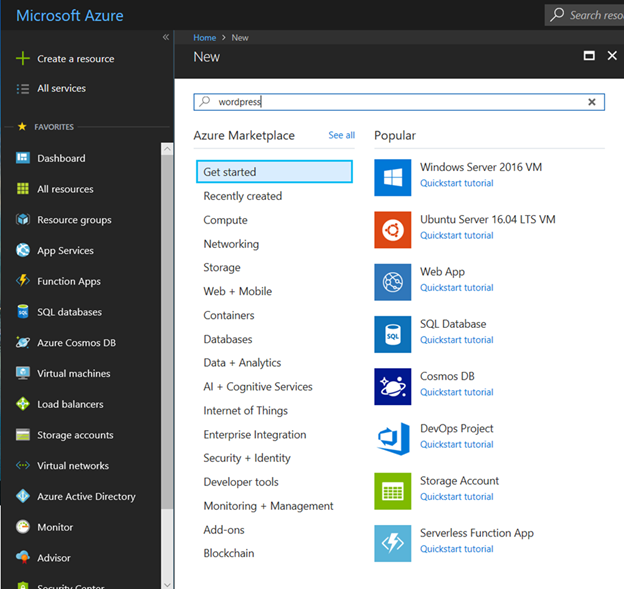
Task: Click the Microsoft Azure logo text
Action: coord(70,16)
